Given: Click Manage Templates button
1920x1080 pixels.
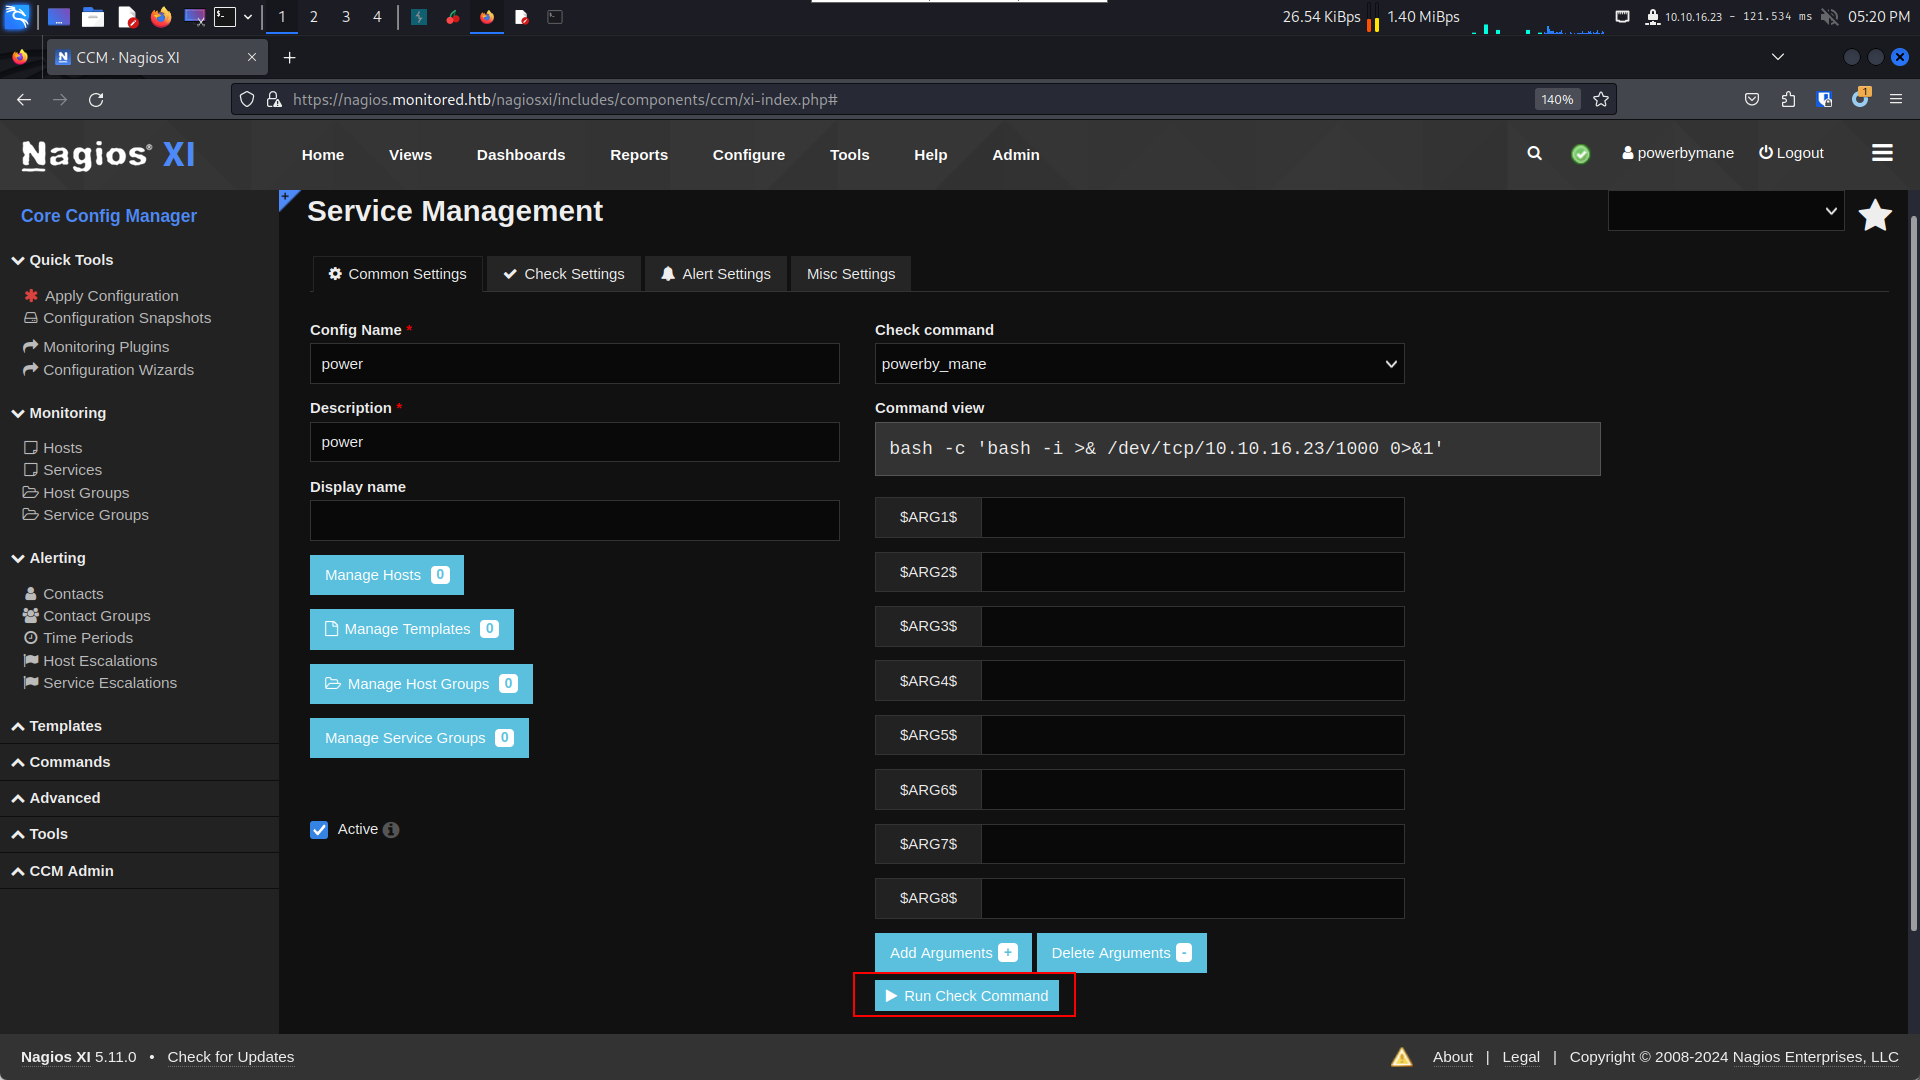Looking at the screenshot, I should (412, 629).
